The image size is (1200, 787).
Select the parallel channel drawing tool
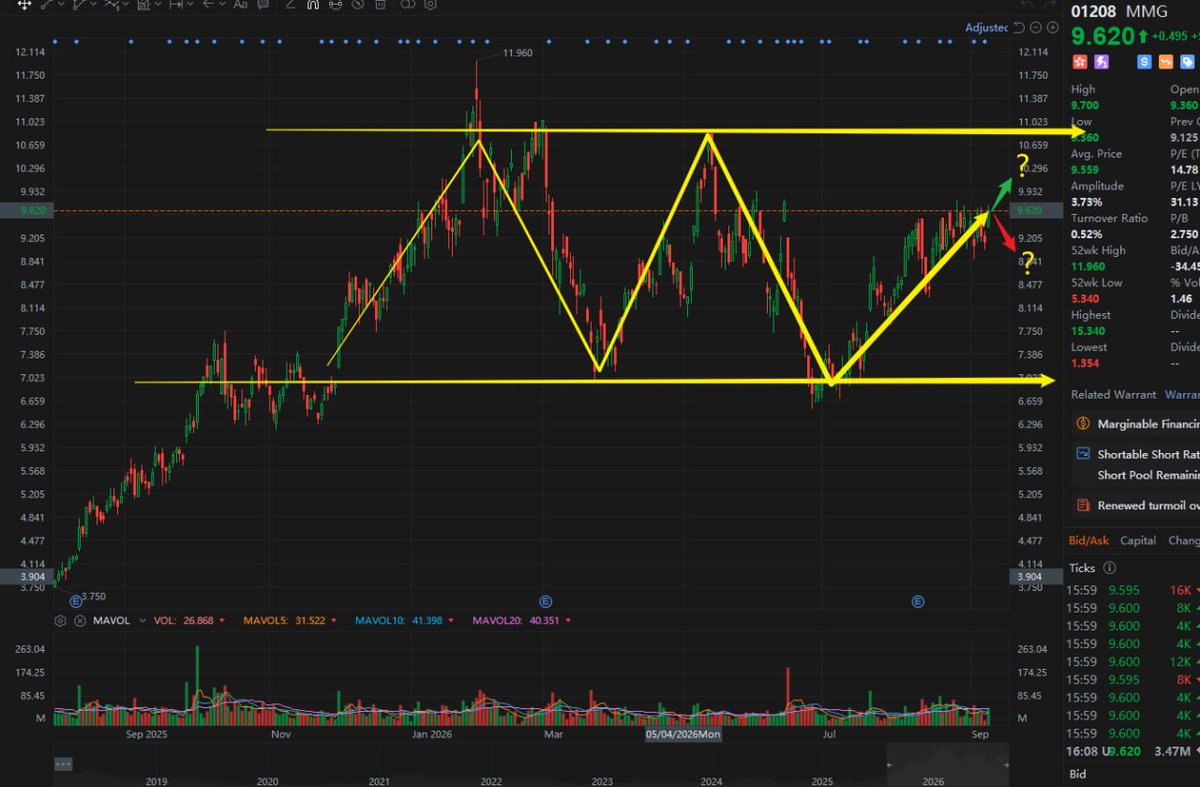coord(79,4)
